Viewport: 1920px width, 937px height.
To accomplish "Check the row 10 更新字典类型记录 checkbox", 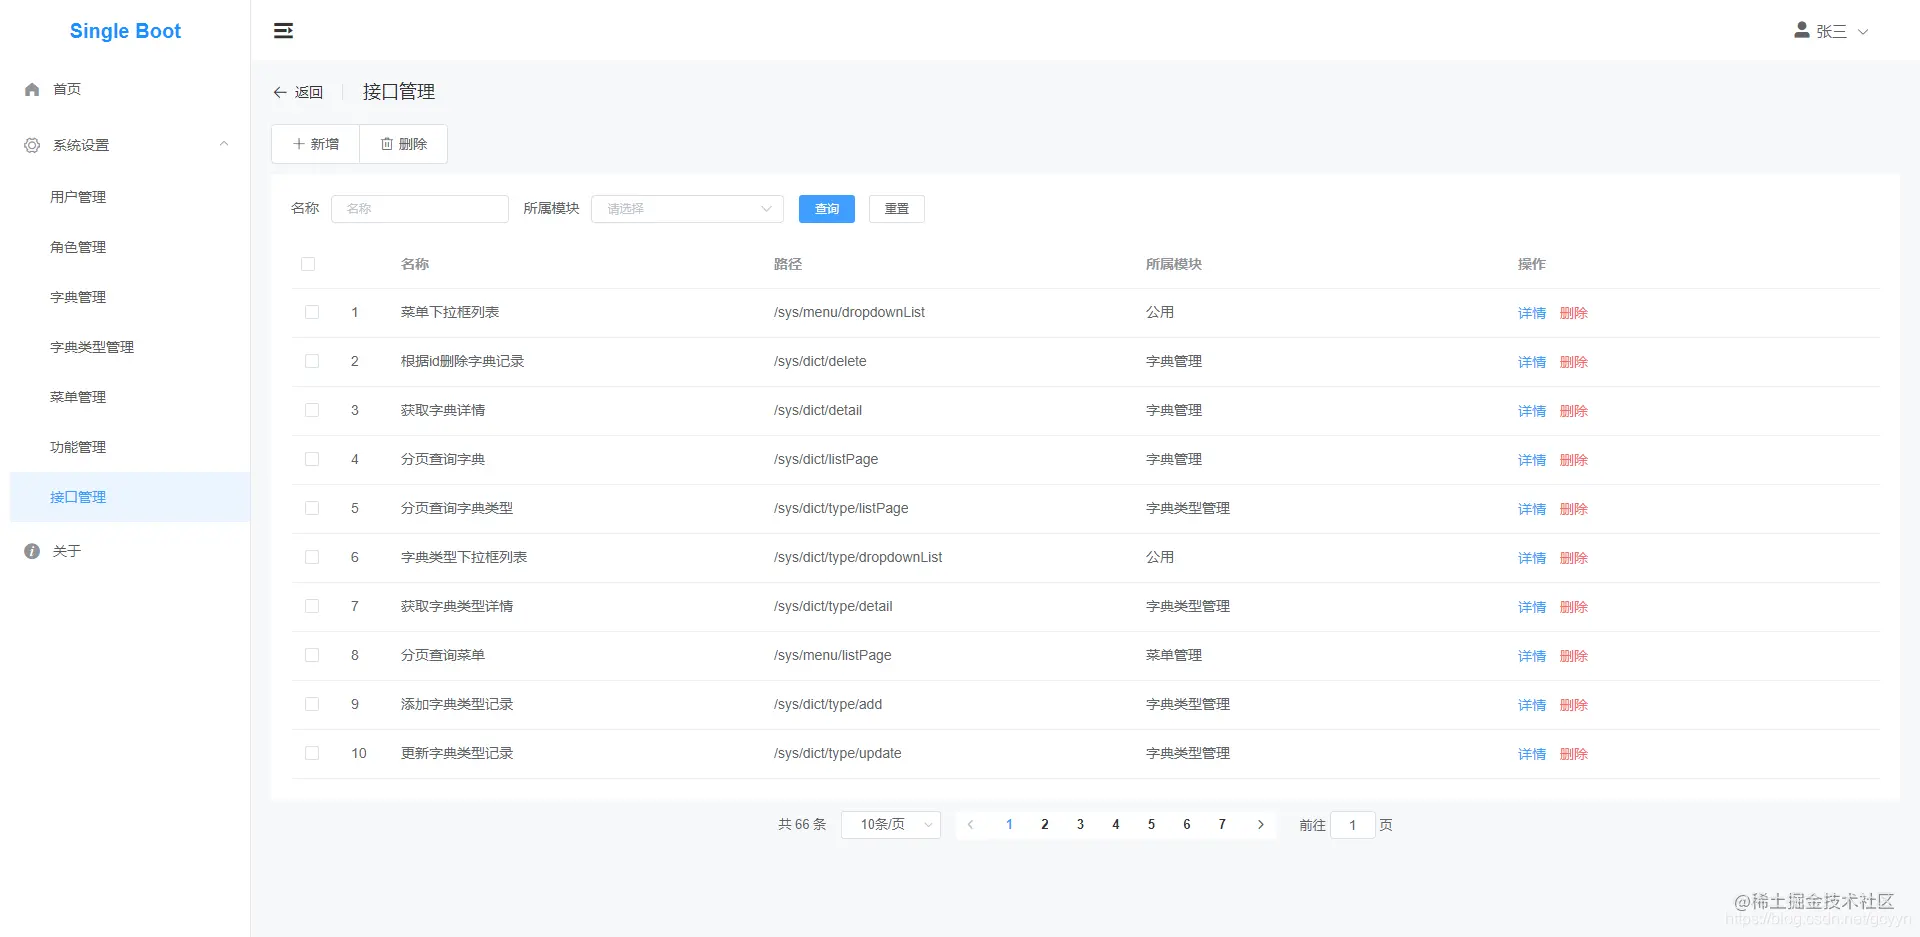I will click(312, 753).
